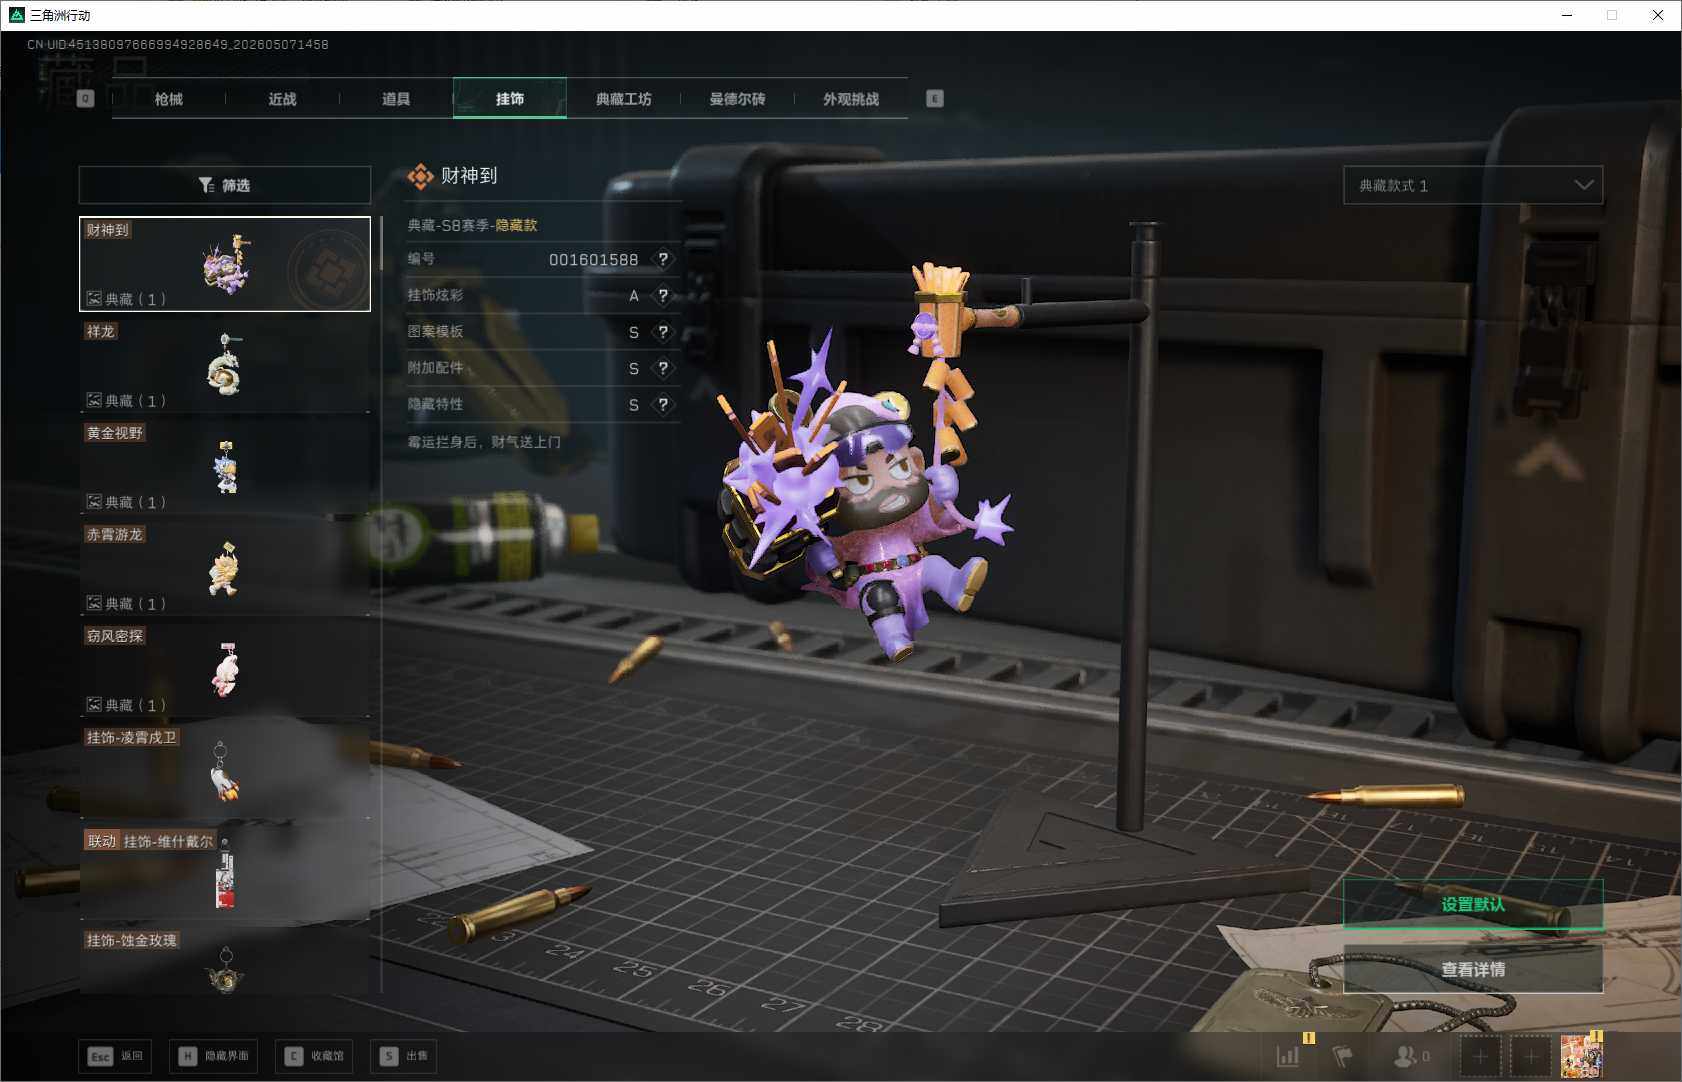Open the 曼德尔砖 tab
The height and width of the screenshot is (1082, 1682).
click(x=737, y=99)
